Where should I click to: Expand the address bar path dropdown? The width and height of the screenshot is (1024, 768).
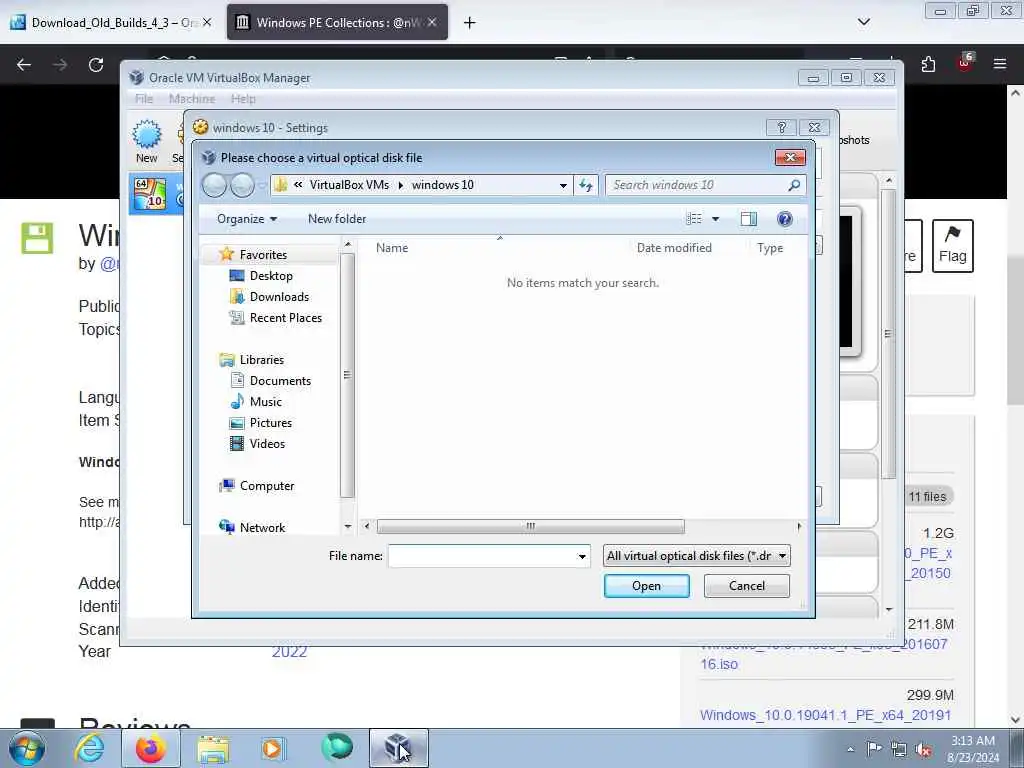(563, 185)
